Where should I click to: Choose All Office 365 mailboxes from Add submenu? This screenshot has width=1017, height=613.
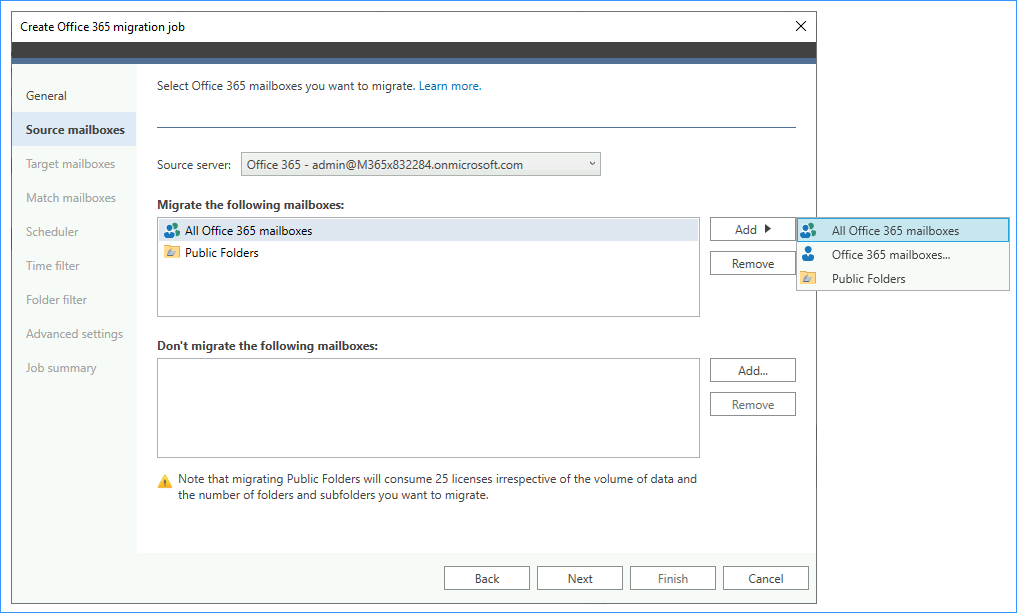[x=903, y=230]
